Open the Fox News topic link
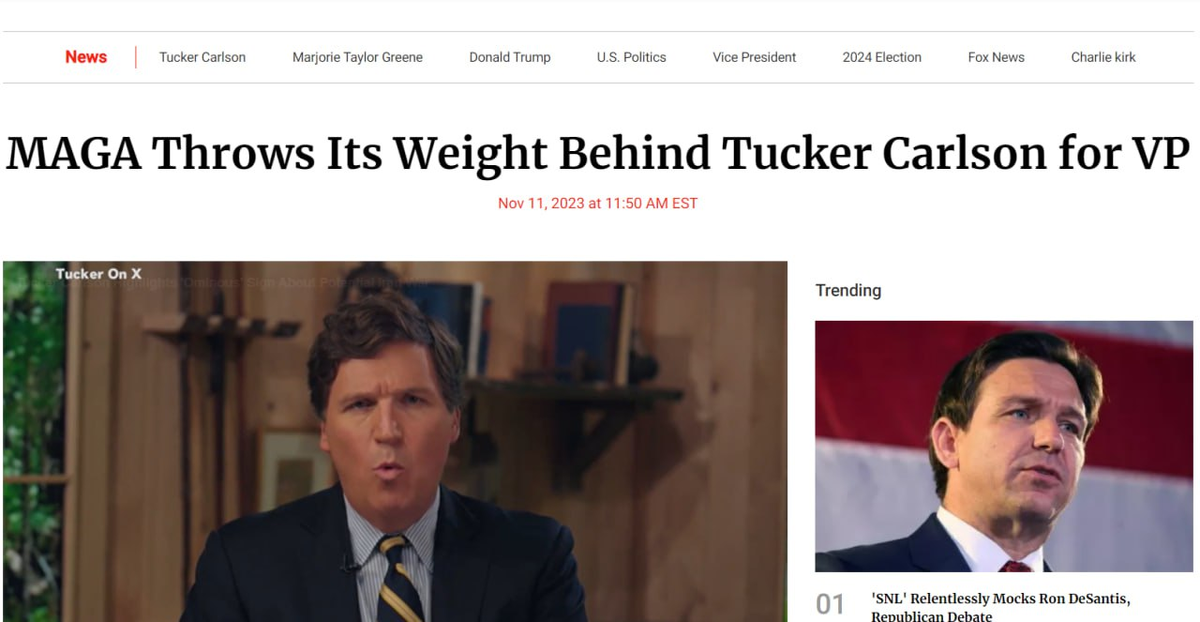1200x622 pixels. pos(996,57)
